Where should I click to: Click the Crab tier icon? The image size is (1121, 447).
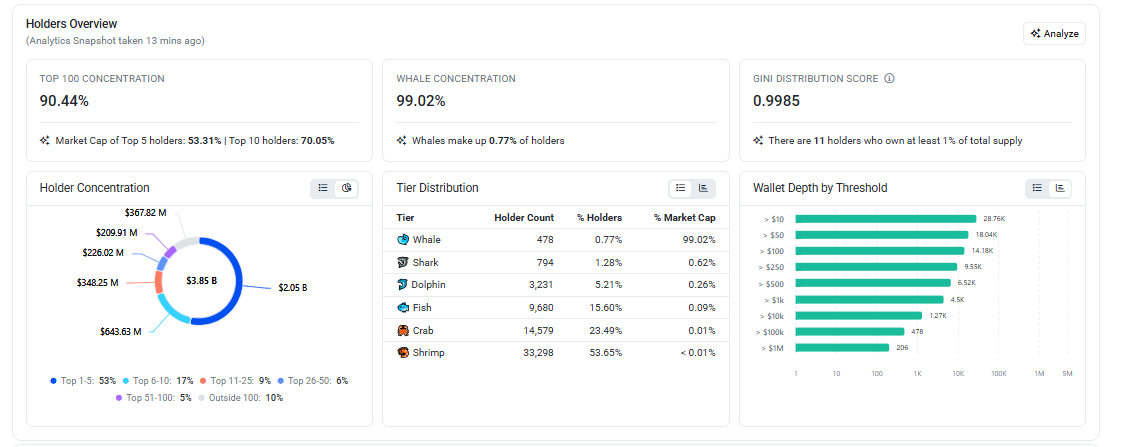coord(403,330)
